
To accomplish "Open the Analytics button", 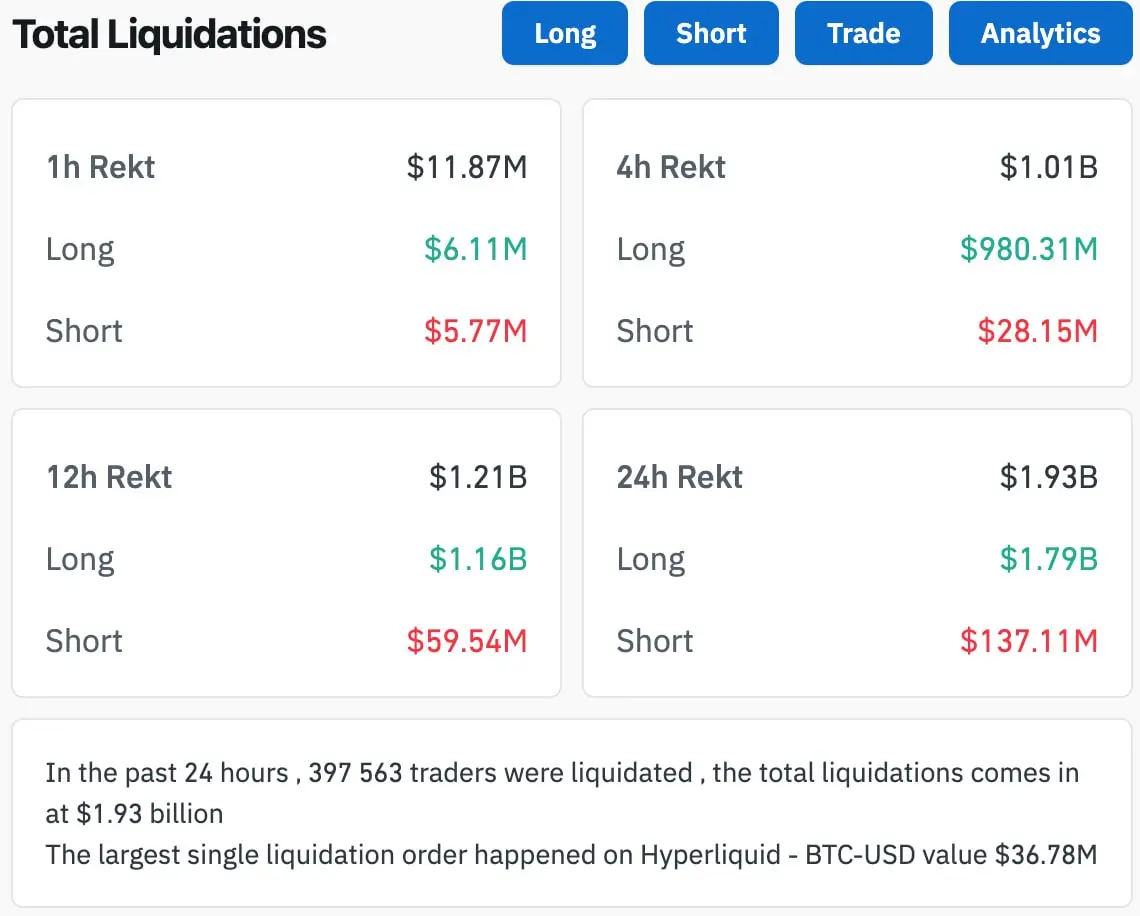I will (1040, 33).
